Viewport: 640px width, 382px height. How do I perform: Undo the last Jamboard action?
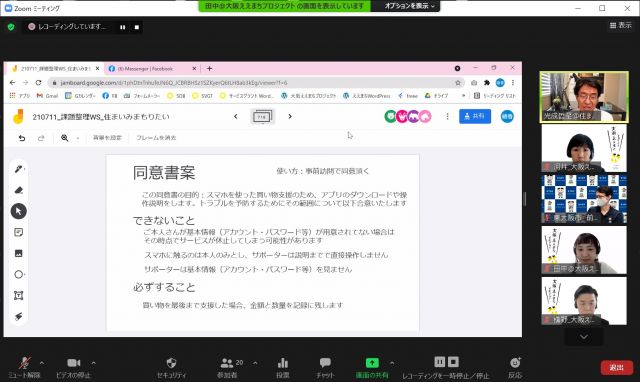tap(22, 138)
